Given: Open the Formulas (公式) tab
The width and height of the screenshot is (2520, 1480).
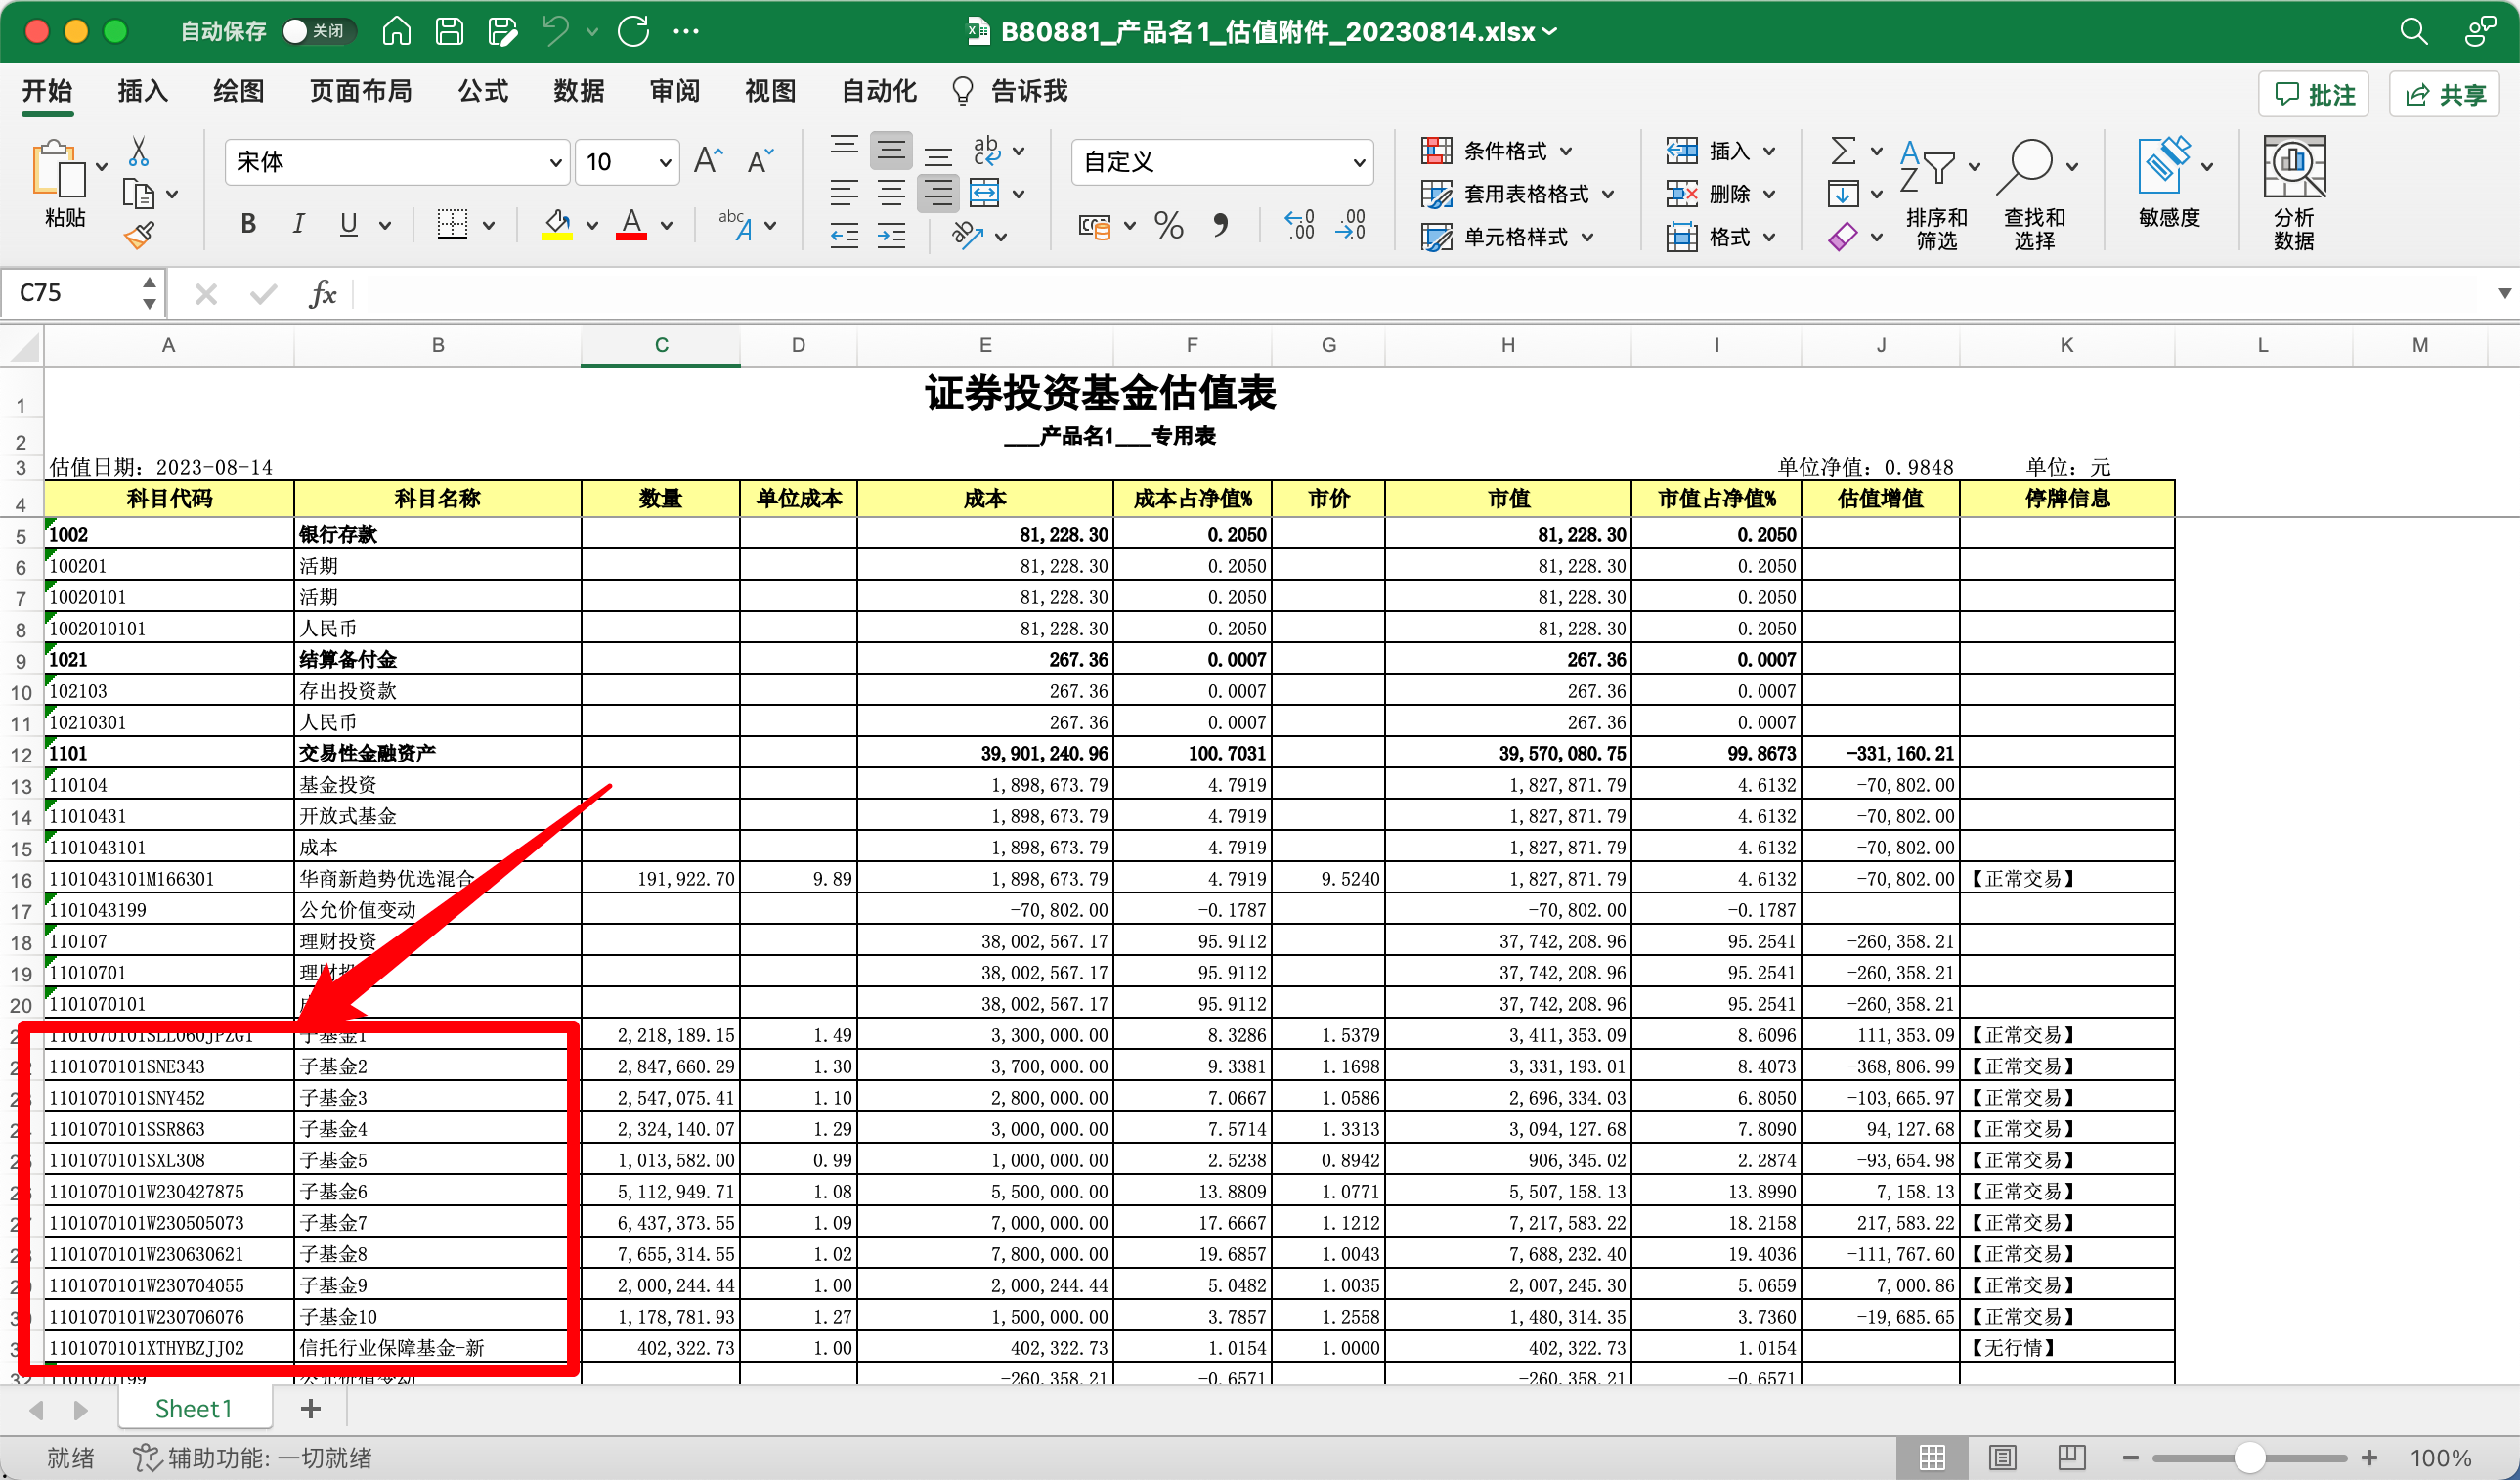Looking at the screenshot, I should click(483, 91).
